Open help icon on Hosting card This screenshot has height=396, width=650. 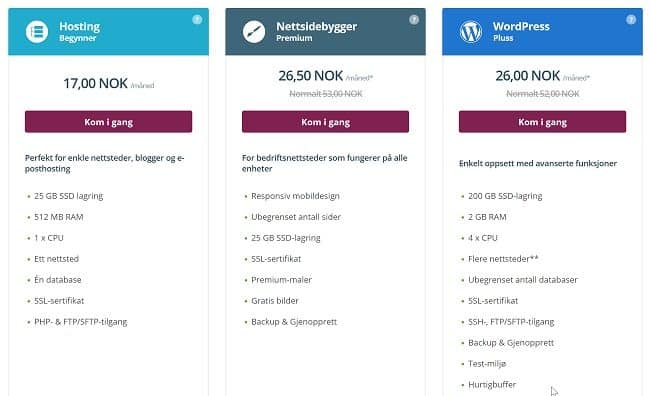[x=197, y=19]
